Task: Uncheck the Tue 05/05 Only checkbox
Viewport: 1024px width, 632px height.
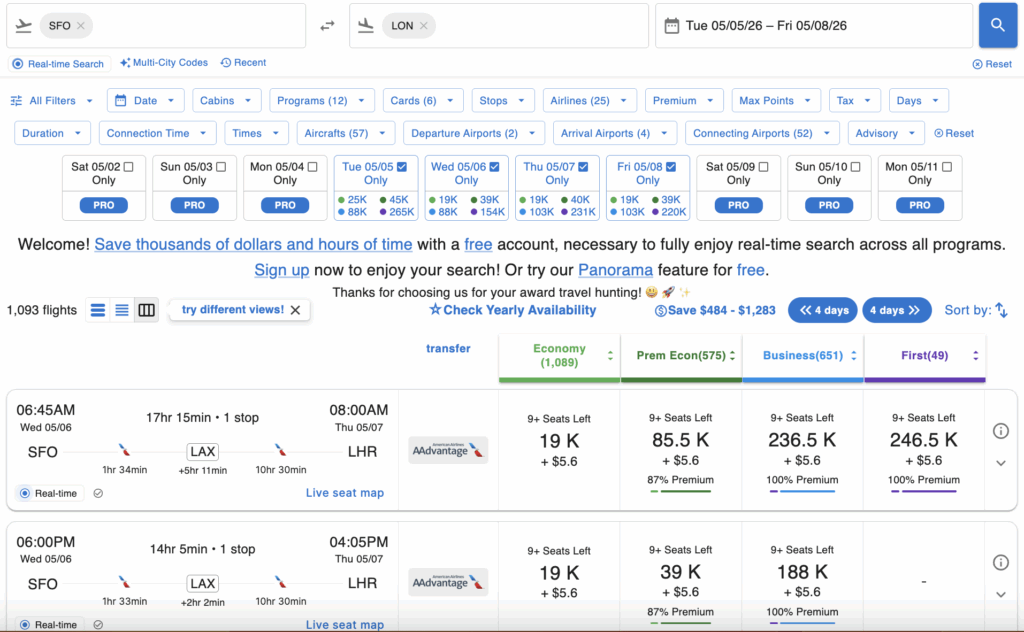Action: pyautogui.click(x=401, y=167)
